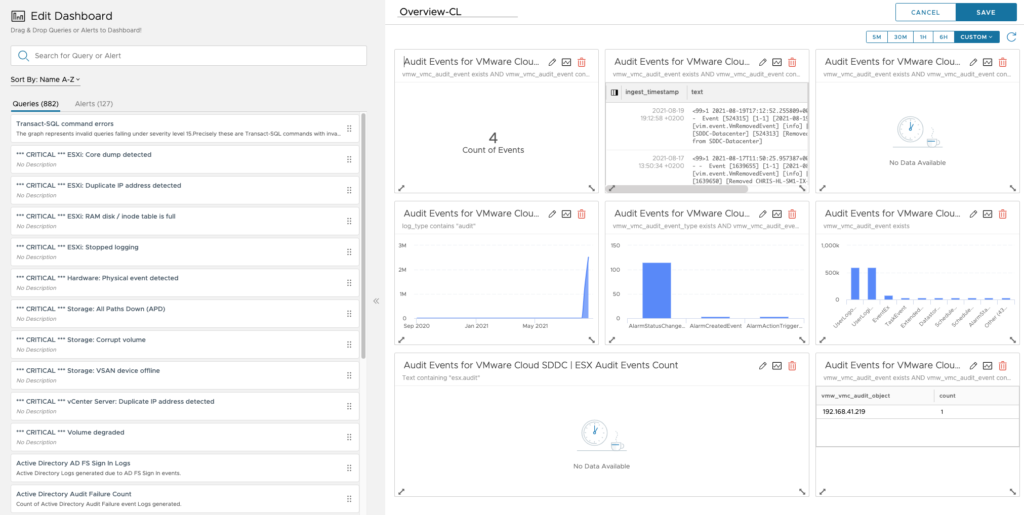
Task: Click drag handle of Volume degraded row
Action: (349, 437)
